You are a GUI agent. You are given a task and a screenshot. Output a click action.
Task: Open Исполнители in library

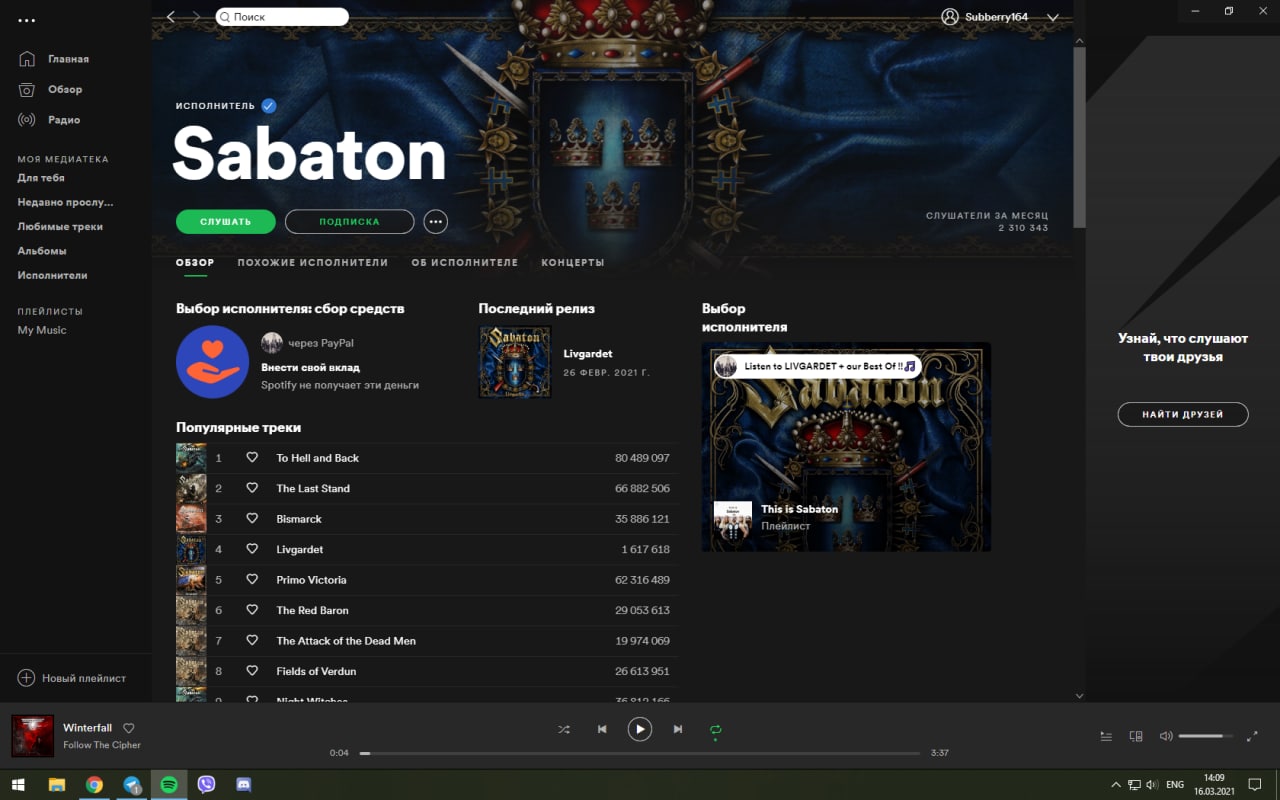coord(52,275)
